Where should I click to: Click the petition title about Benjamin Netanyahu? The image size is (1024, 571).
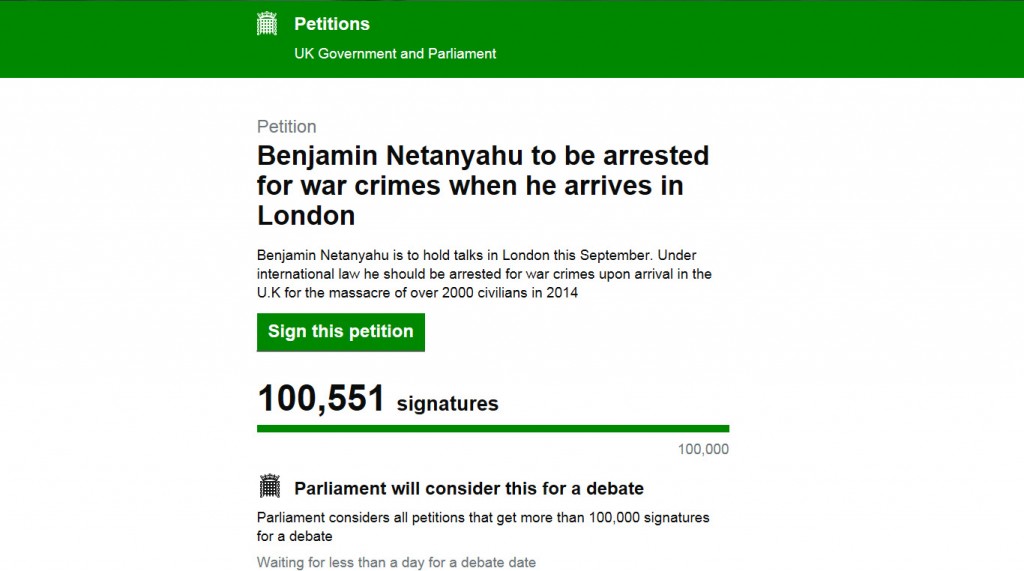[x=483, y=185]
